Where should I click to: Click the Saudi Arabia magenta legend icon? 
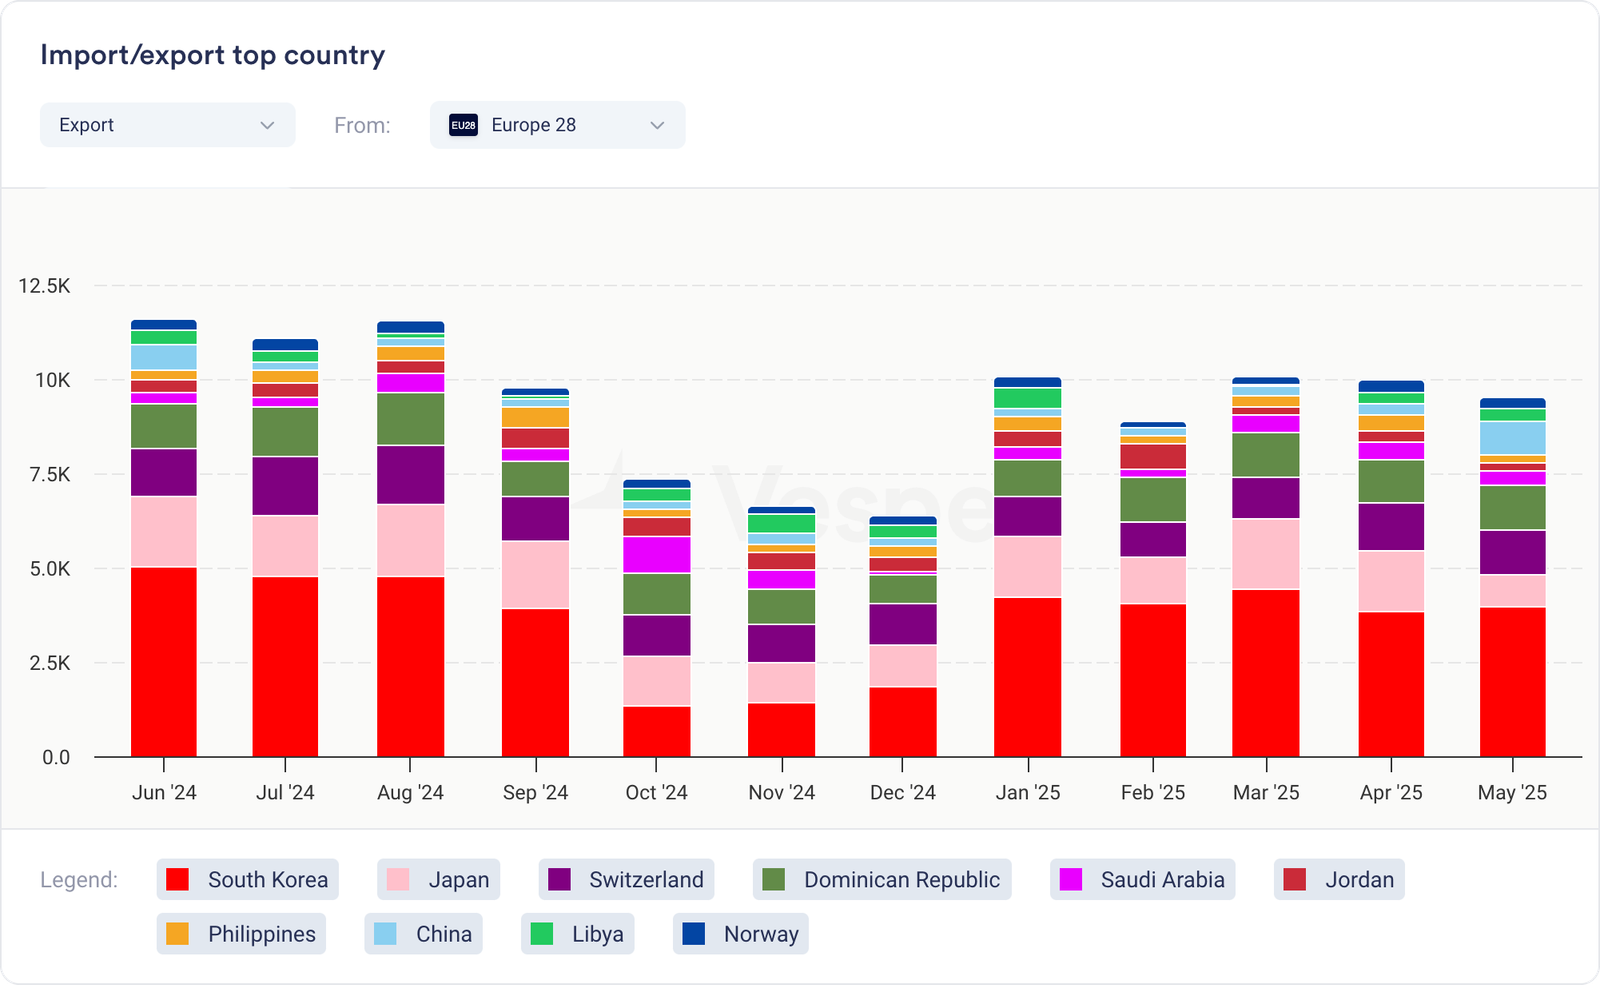(x=1070, y=880)
